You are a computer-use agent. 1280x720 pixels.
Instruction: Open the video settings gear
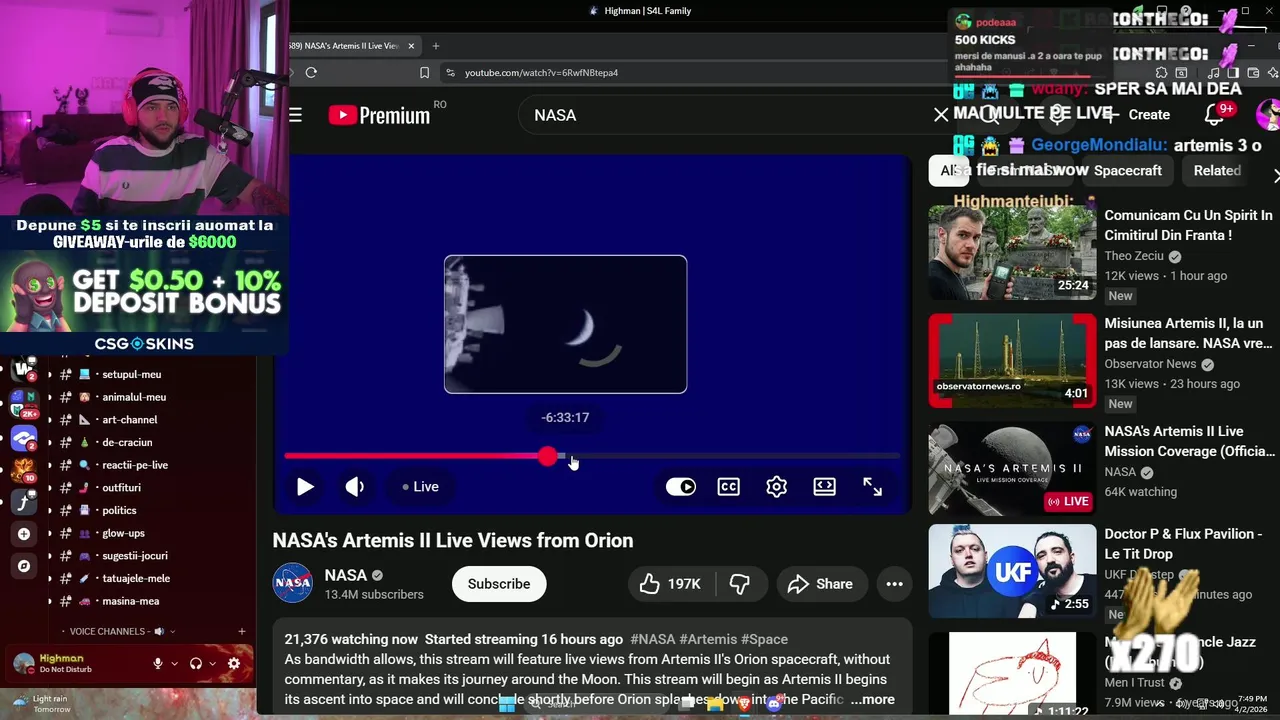click(777, 487)
